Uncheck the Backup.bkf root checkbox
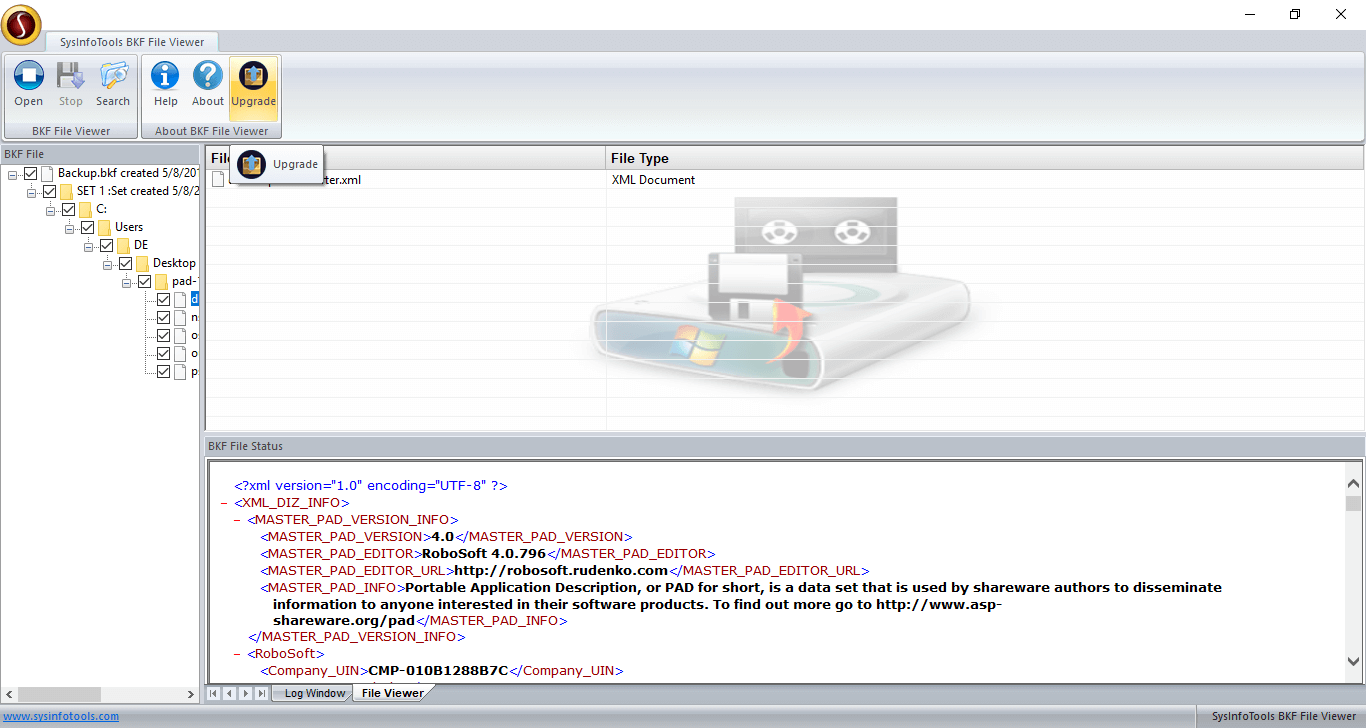This screenshot has width=1366, height=728. coord(30,174)
